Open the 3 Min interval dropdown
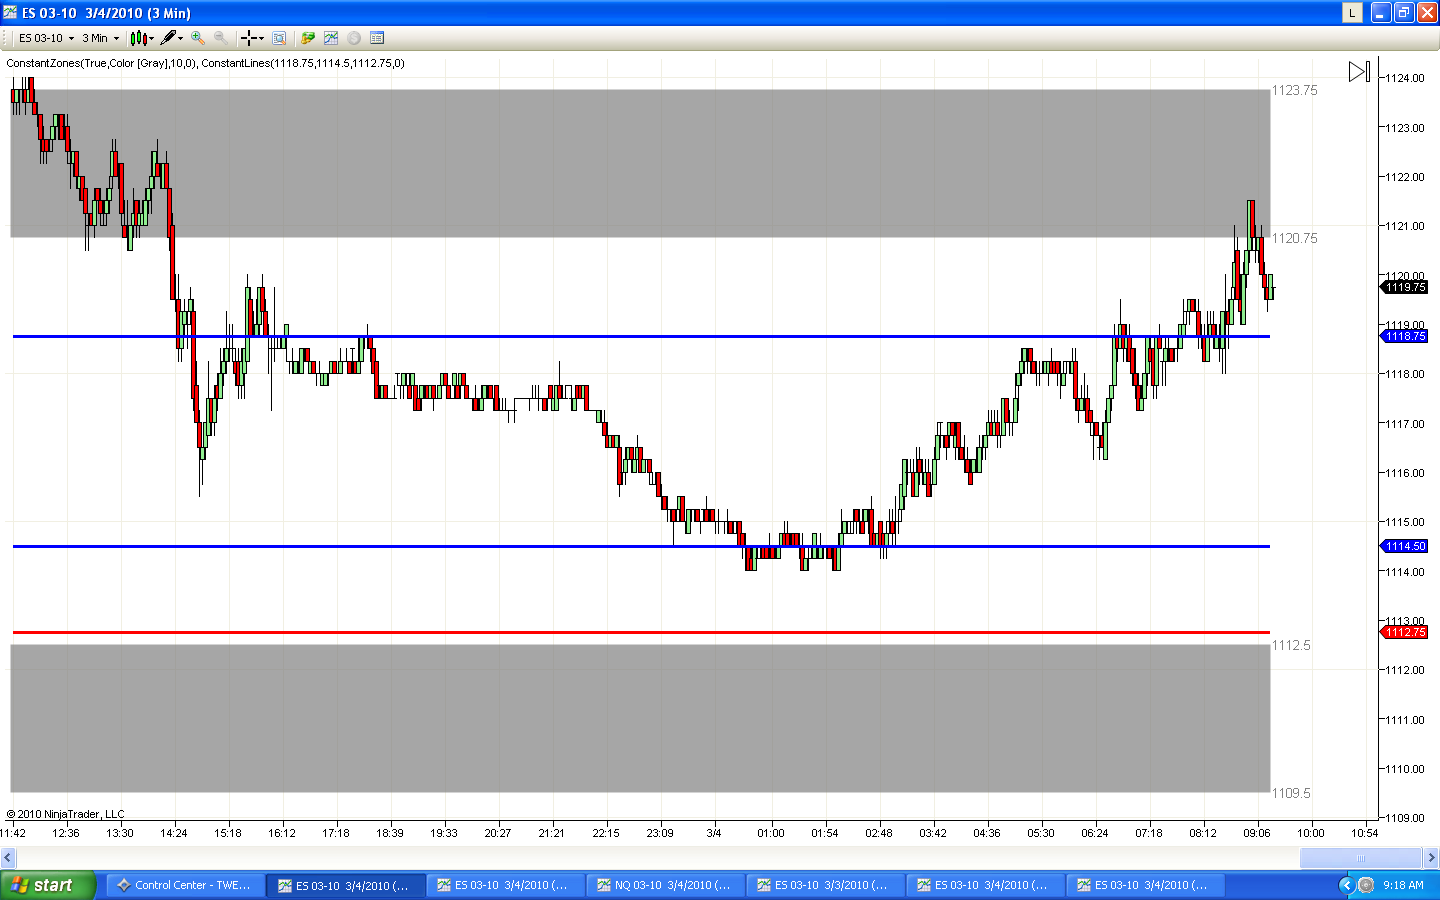Viewport: 1440px width, 900px height. click(100, 38)
